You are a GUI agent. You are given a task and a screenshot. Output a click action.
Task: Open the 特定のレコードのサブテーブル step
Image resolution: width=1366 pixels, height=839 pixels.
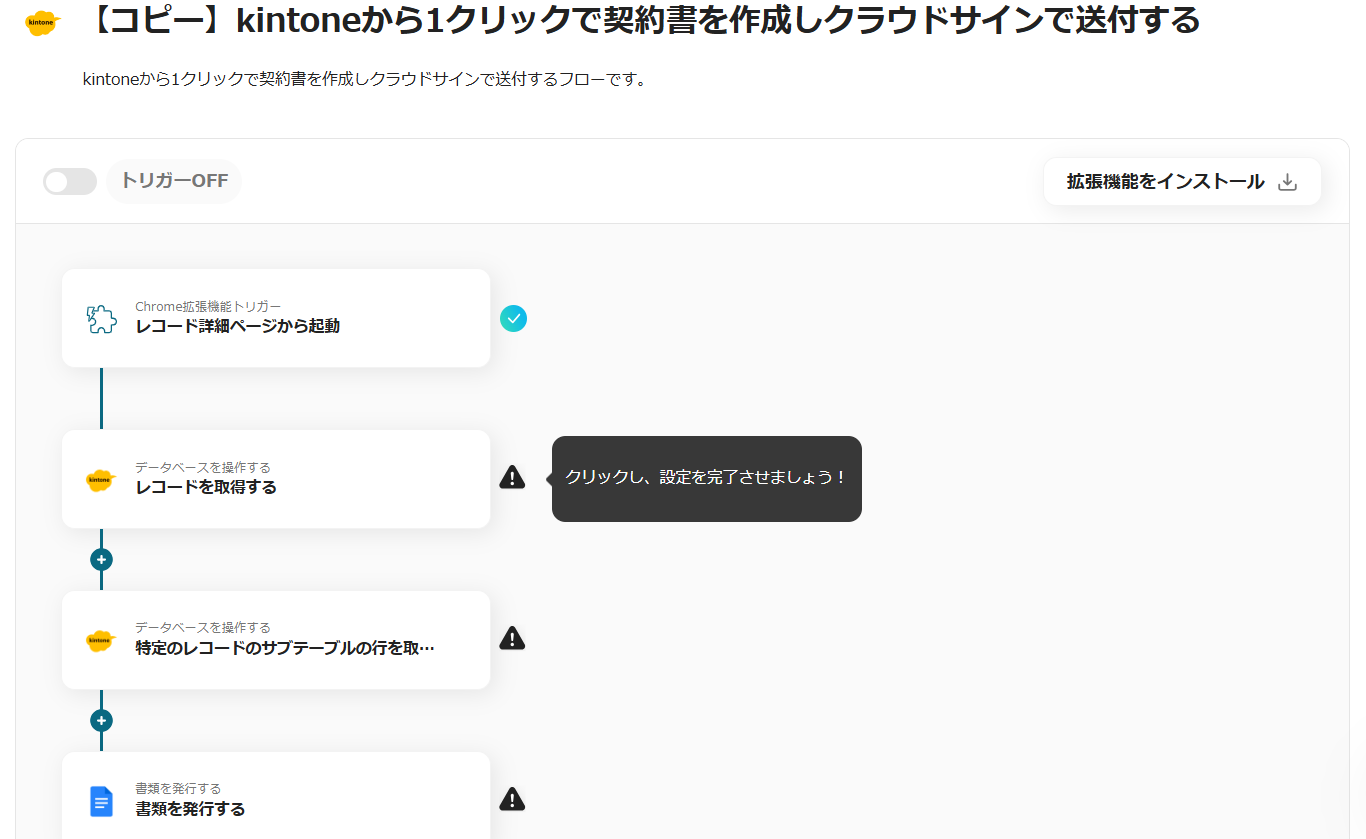(276, 640)
